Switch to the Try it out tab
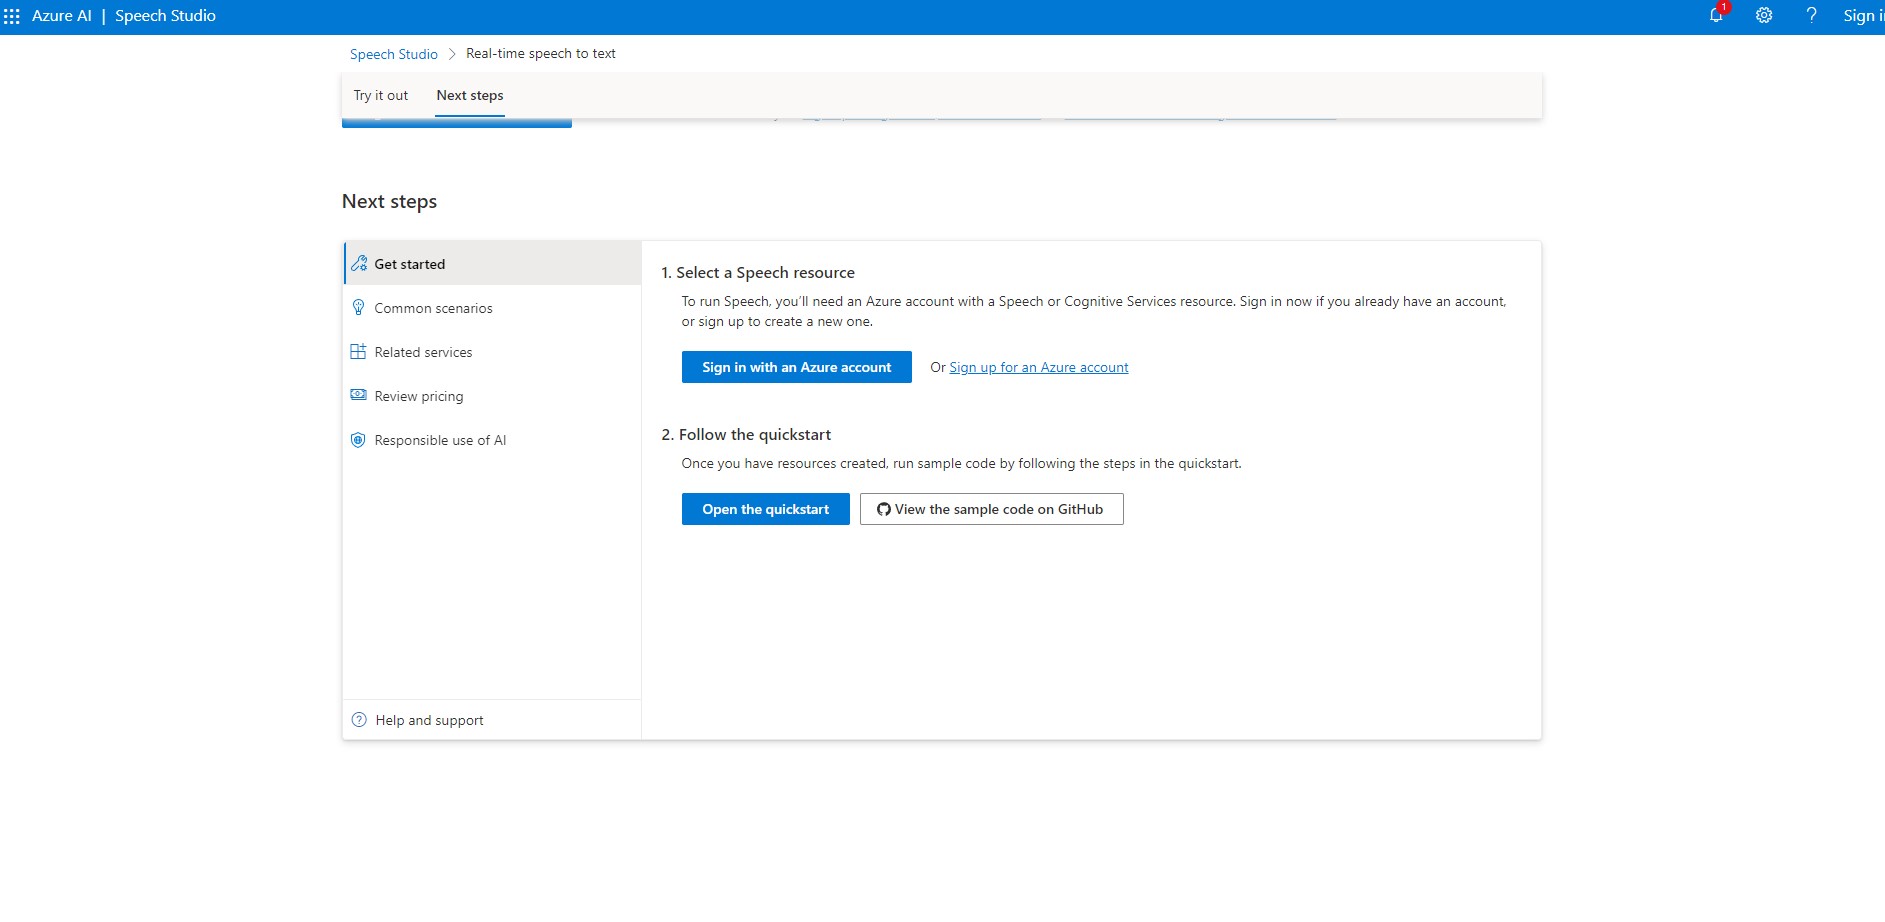The height and width of the screenshot is (922, 1885). click(381, 96)
